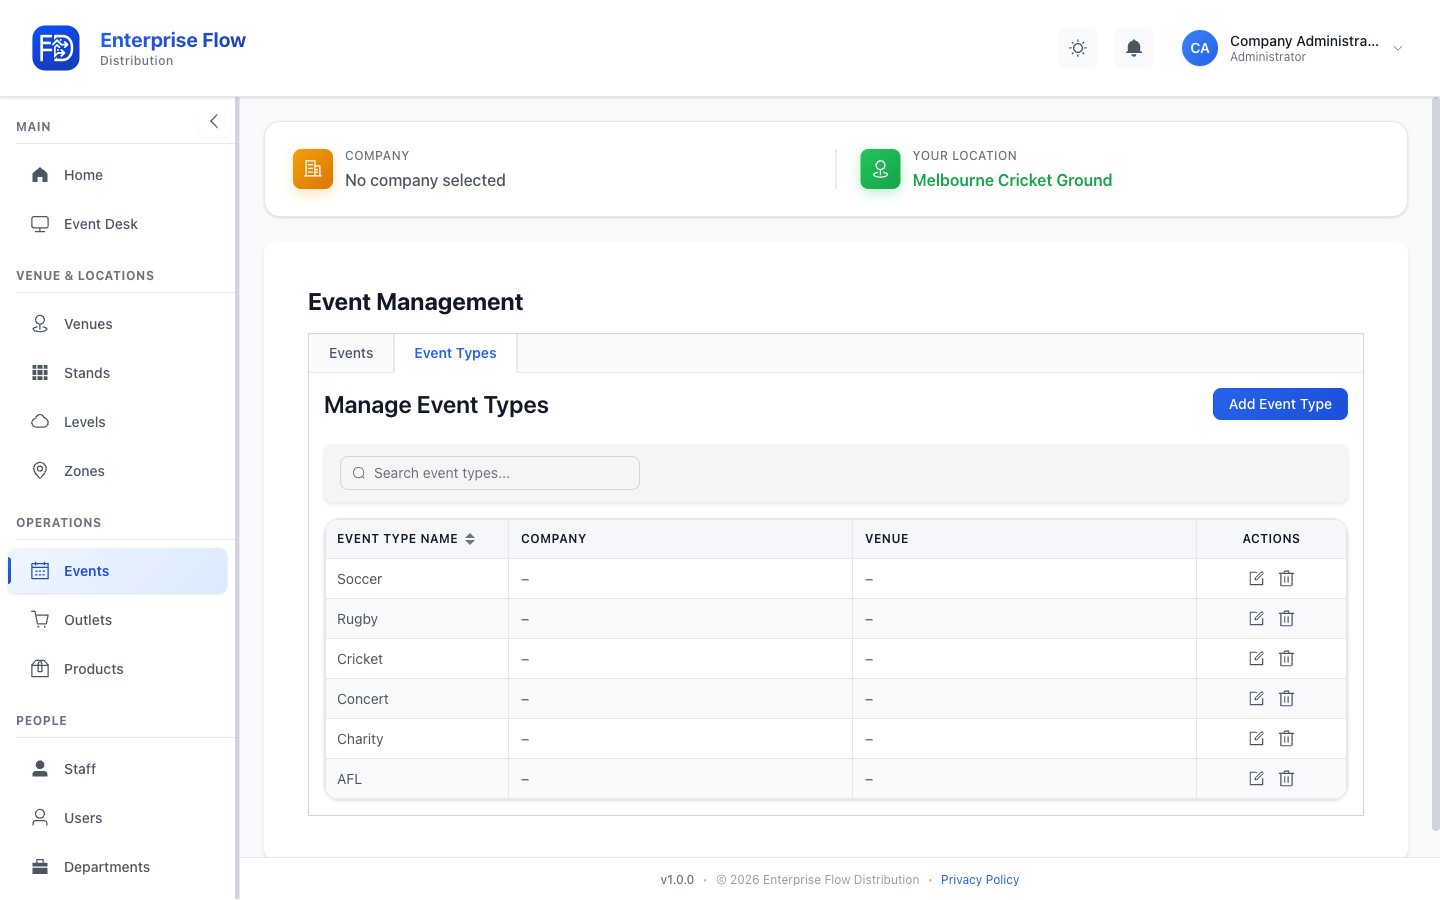
Task: Delete the AFL event type
Action: [x=1287, y=778]
